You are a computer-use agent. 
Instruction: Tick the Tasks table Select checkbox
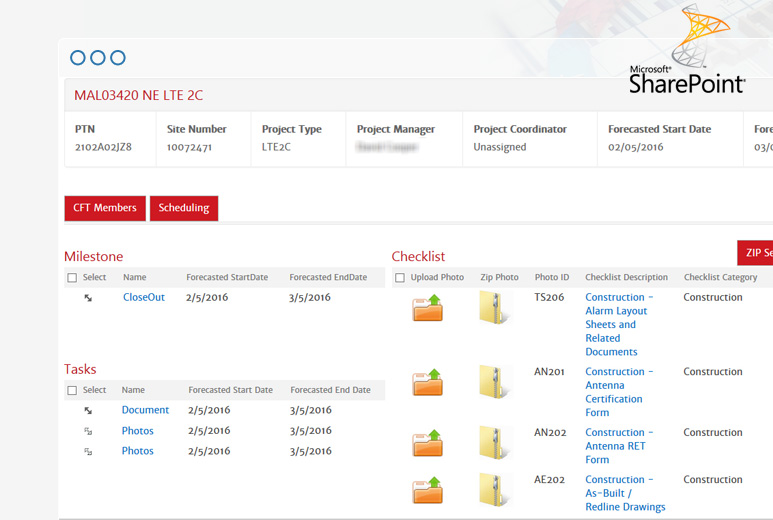(x=72, y=390)
